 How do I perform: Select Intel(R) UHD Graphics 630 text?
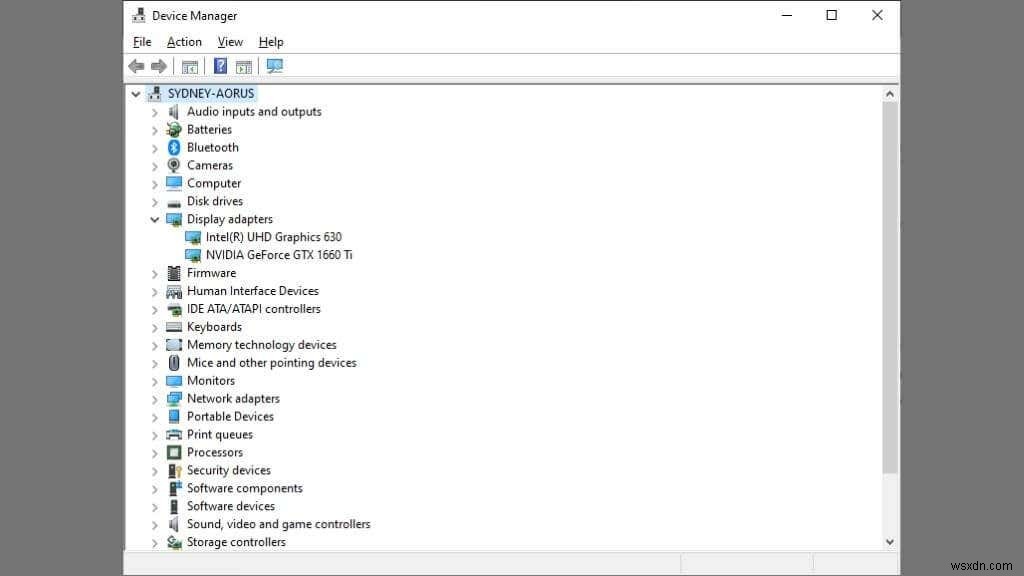pyautogui.click(x=274, y=237)
